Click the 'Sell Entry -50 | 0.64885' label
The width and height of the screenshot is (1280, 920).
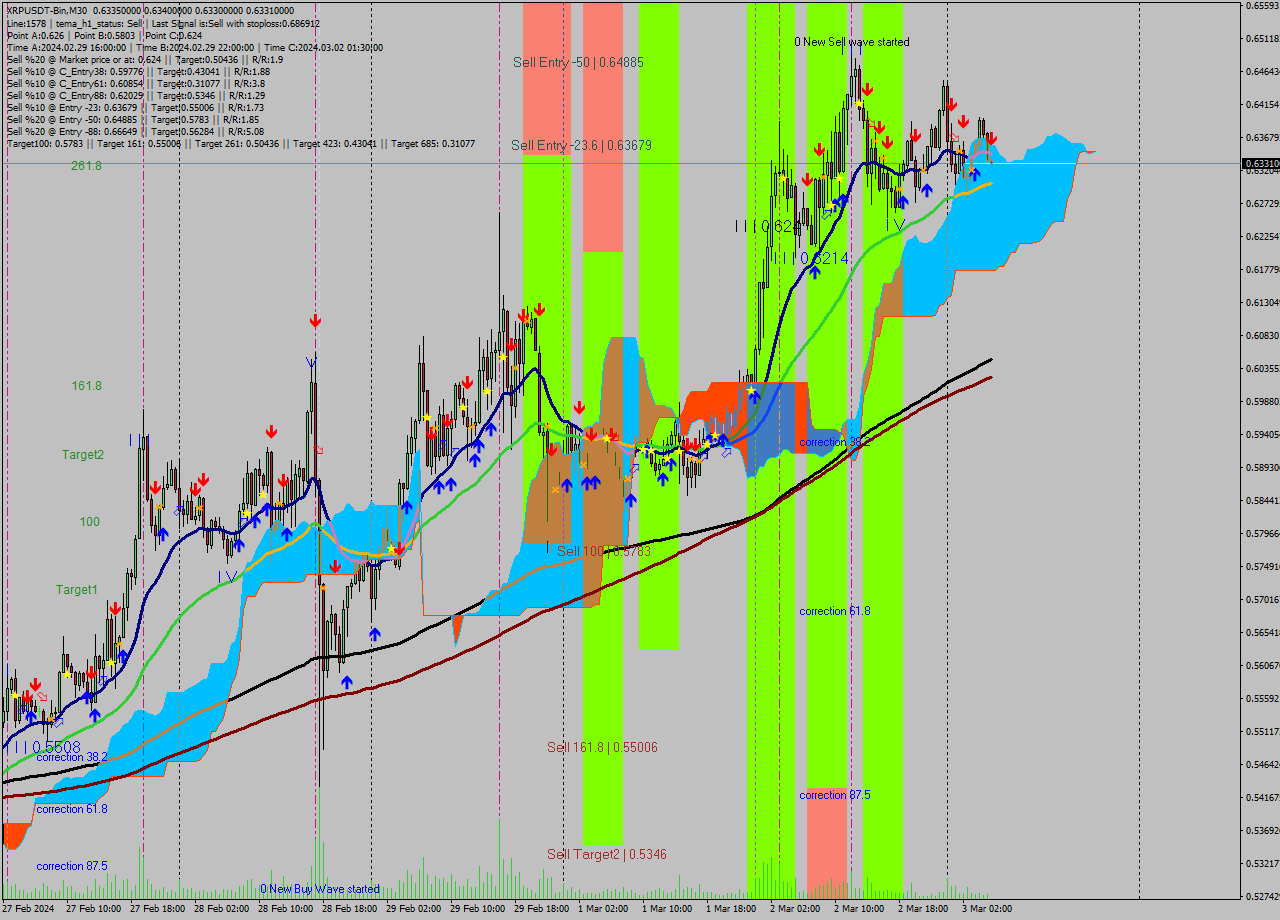tap(578, 62)
